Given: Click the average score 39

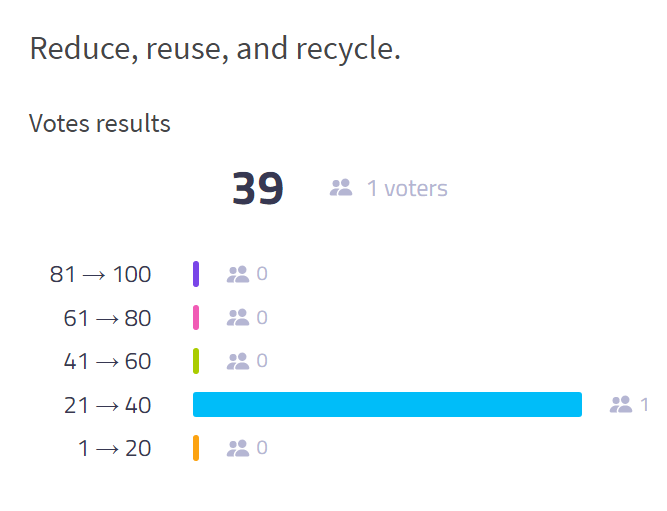Looking at the screenshot, I should tap(257, 188).
